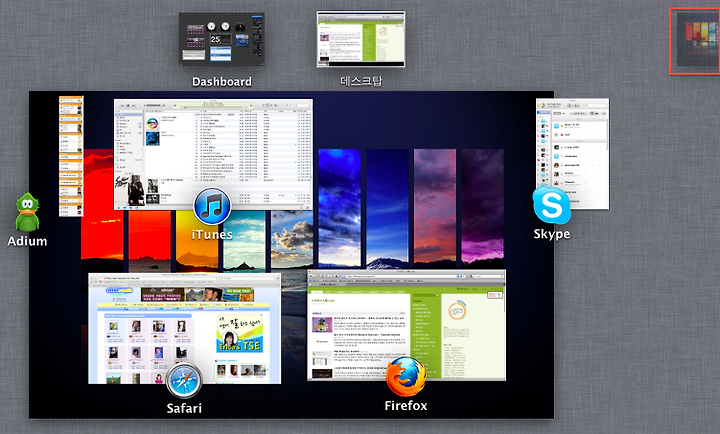The image size is (720, 434).
Task: Select the Skype contacts window preview
Action: [573, 154]
